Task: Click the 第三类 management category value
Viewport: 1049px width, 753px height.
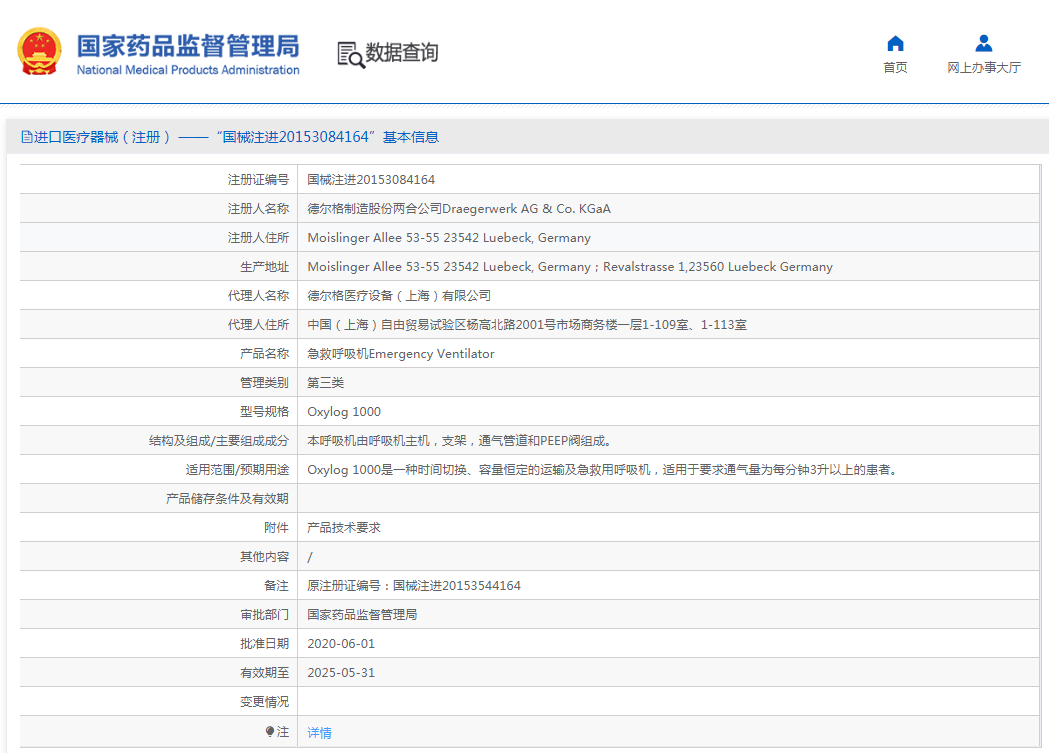Action: 326,383
